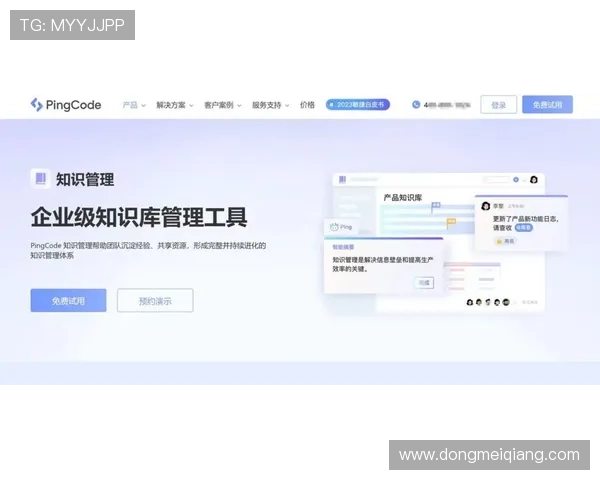Screen dimensions: 600x480
Task: Open the 2023敏捷白皮书 badge link
Action: (x=358, y=104)
